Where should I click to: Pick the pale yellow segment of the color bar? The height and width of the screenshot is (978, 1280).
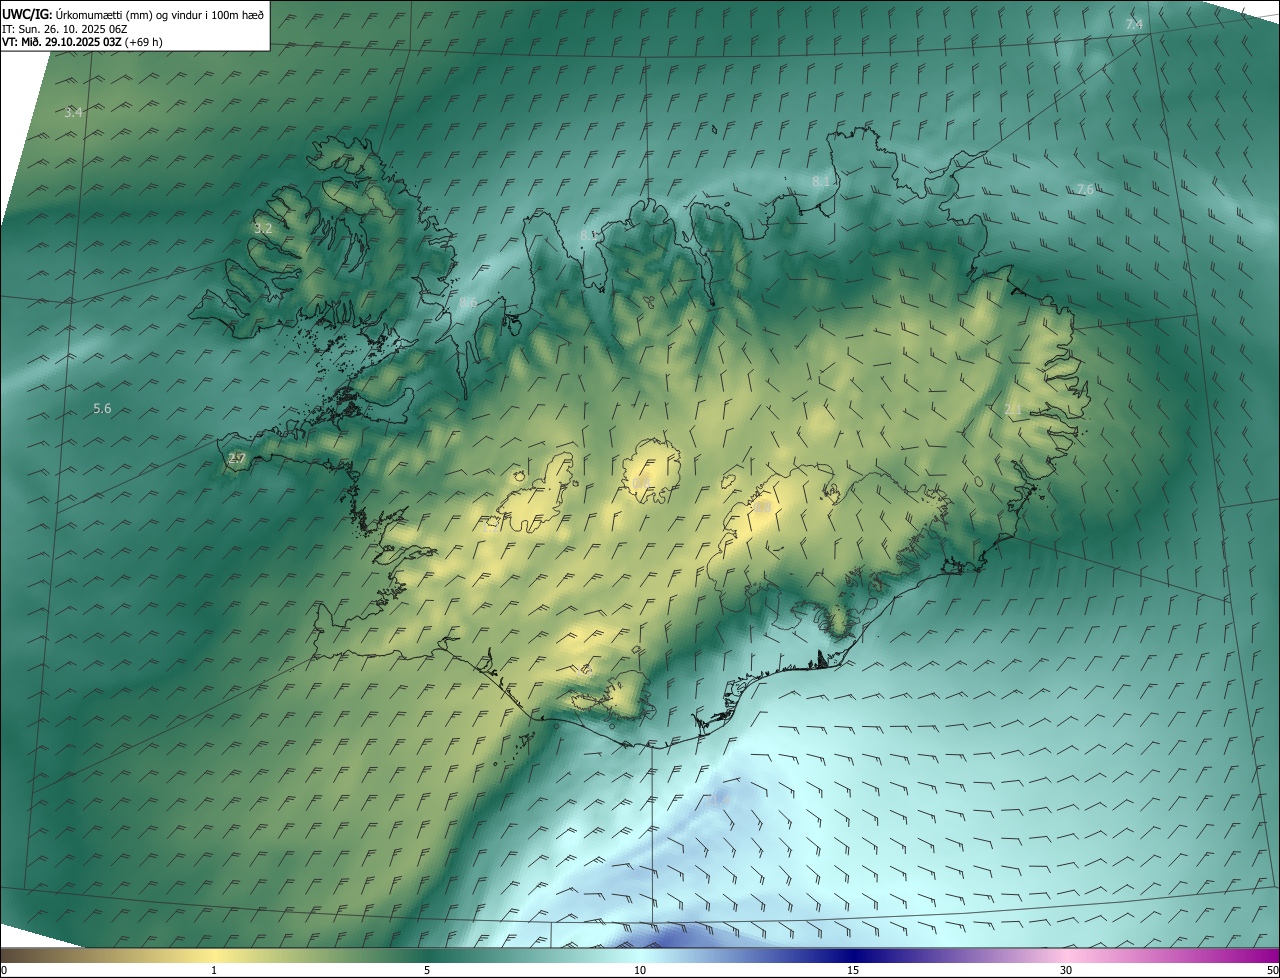pos(214,956)
